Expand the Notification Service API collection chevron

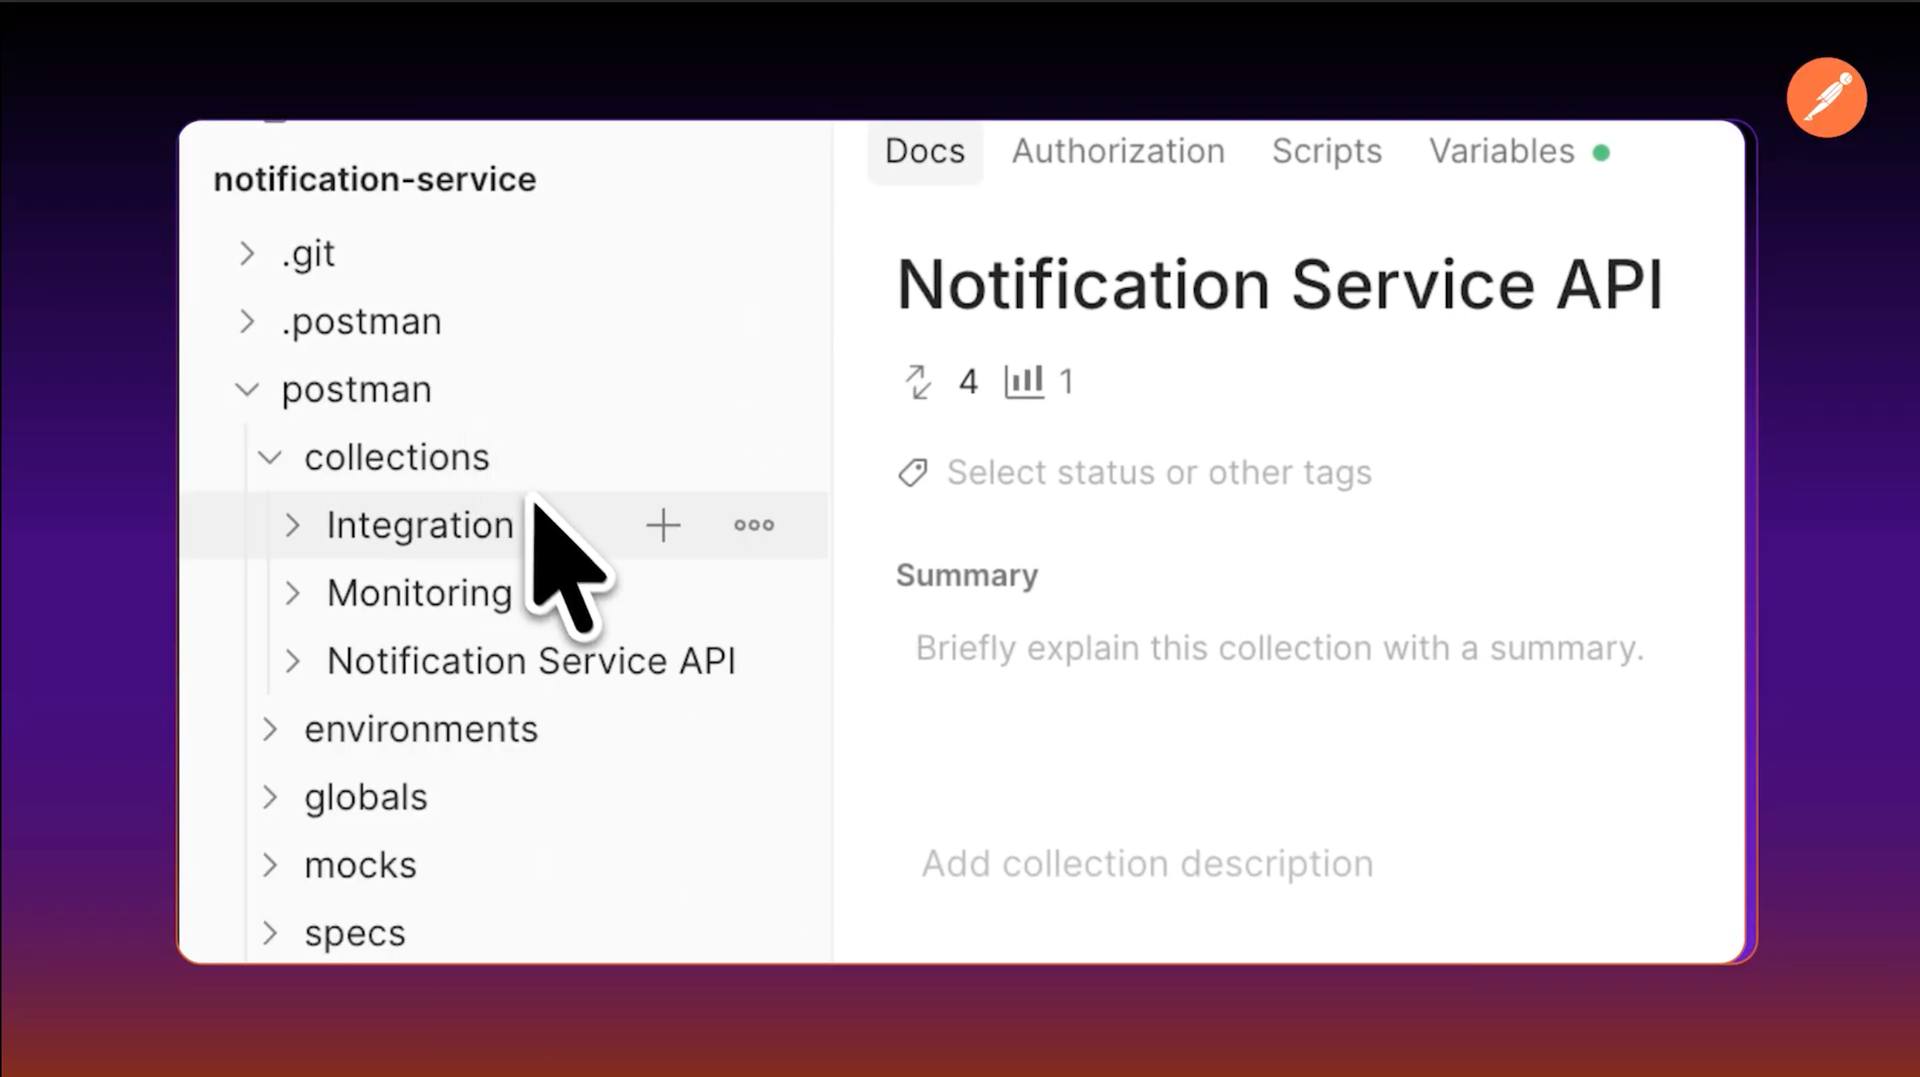point(292,661)
